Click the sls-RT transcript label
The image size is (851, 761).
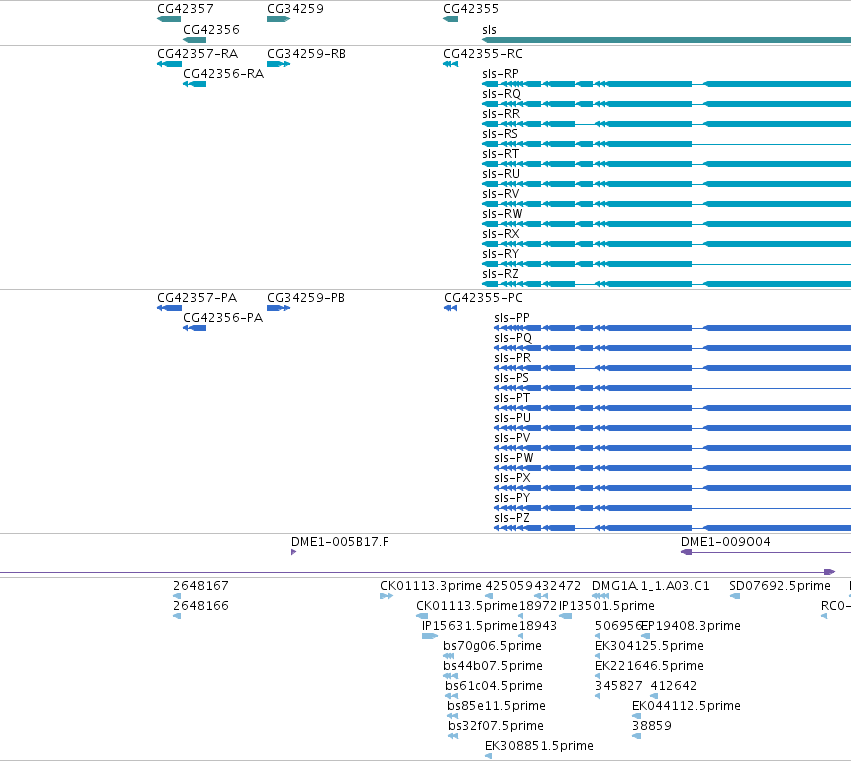(500, 154)
